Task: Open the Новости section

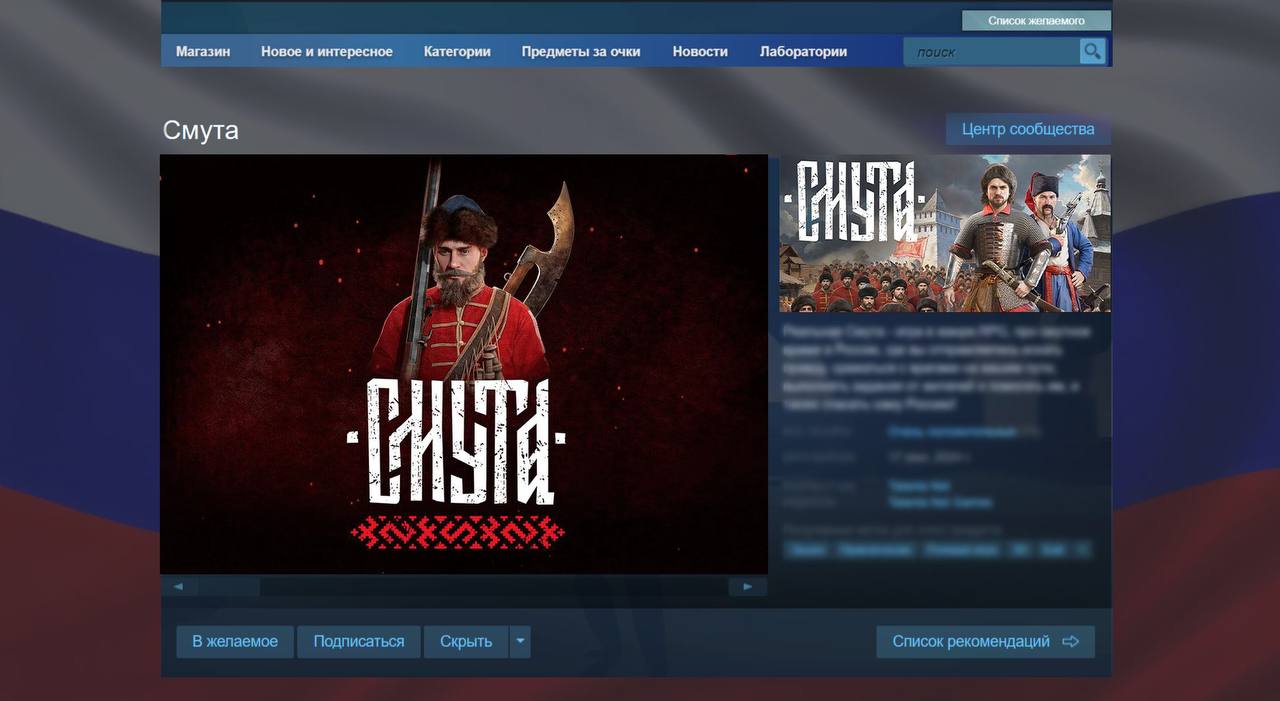Action: [700, 51]
